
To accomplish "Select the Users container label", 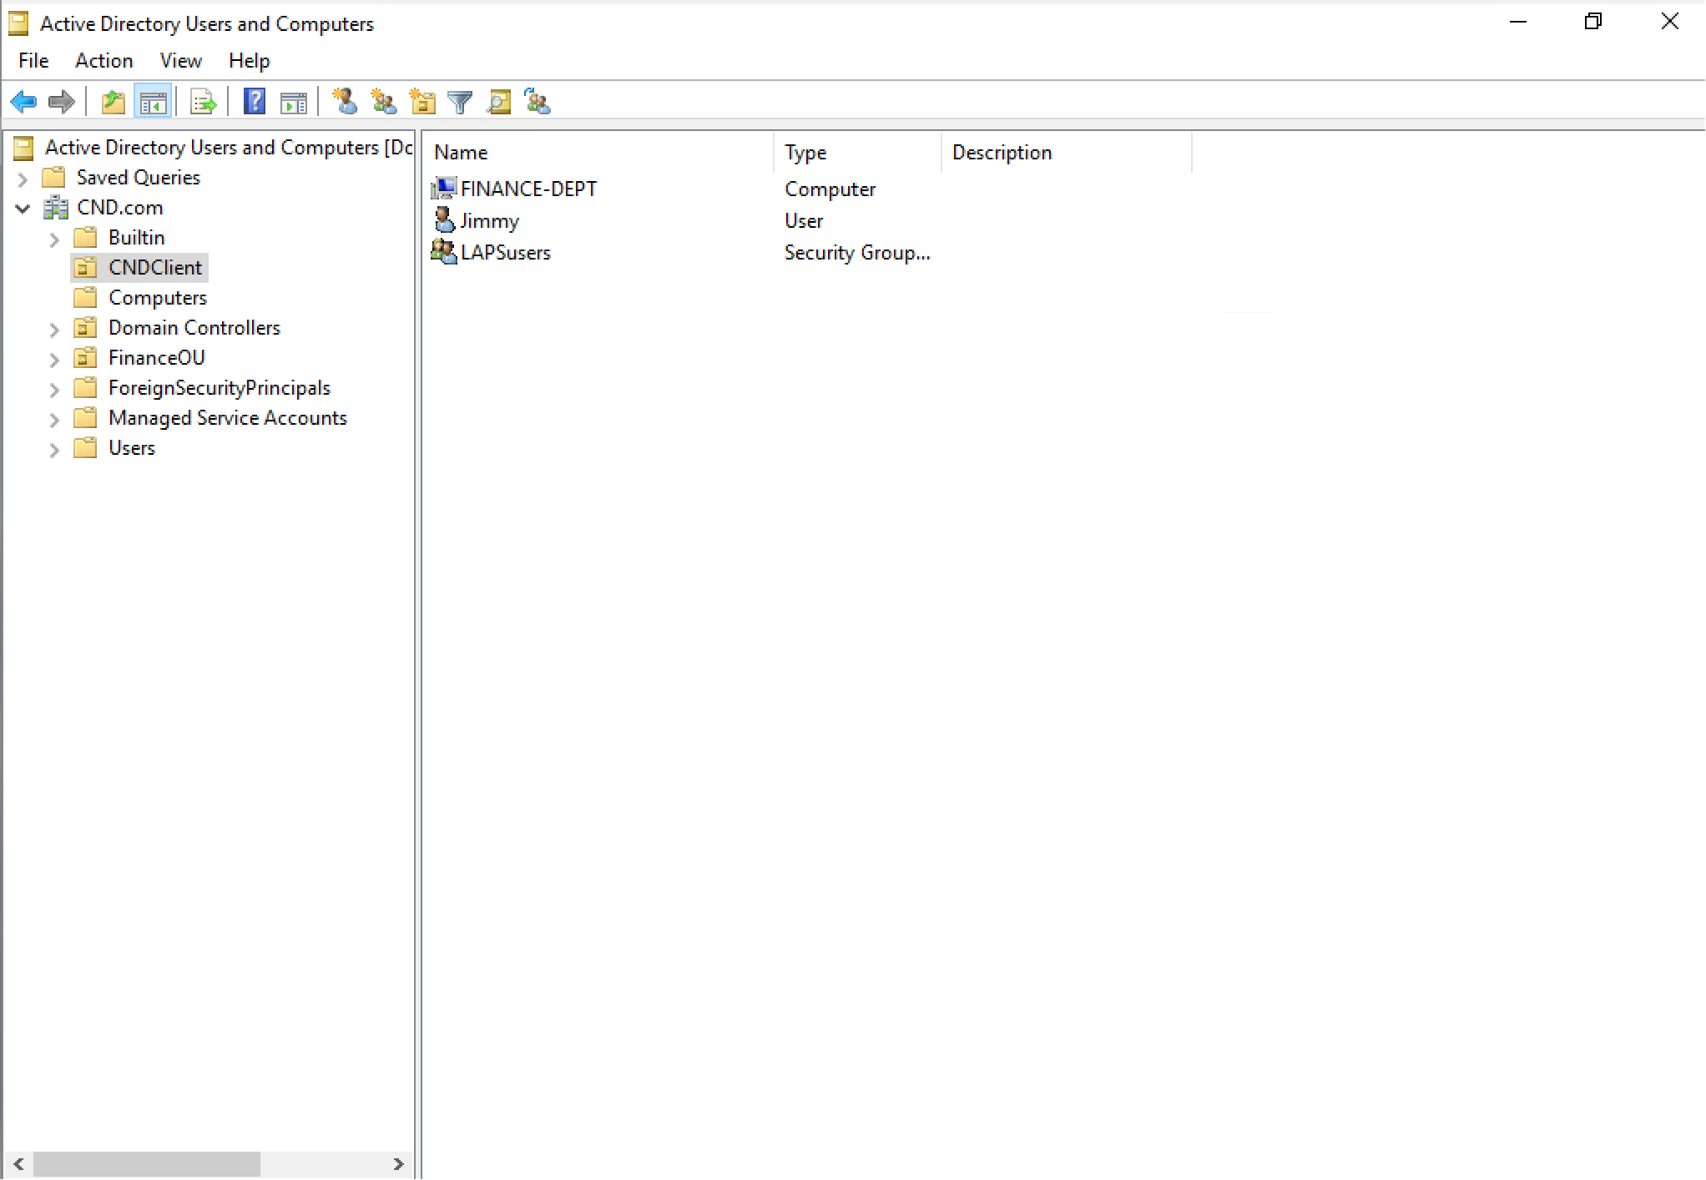I will [x=131, y=448].
